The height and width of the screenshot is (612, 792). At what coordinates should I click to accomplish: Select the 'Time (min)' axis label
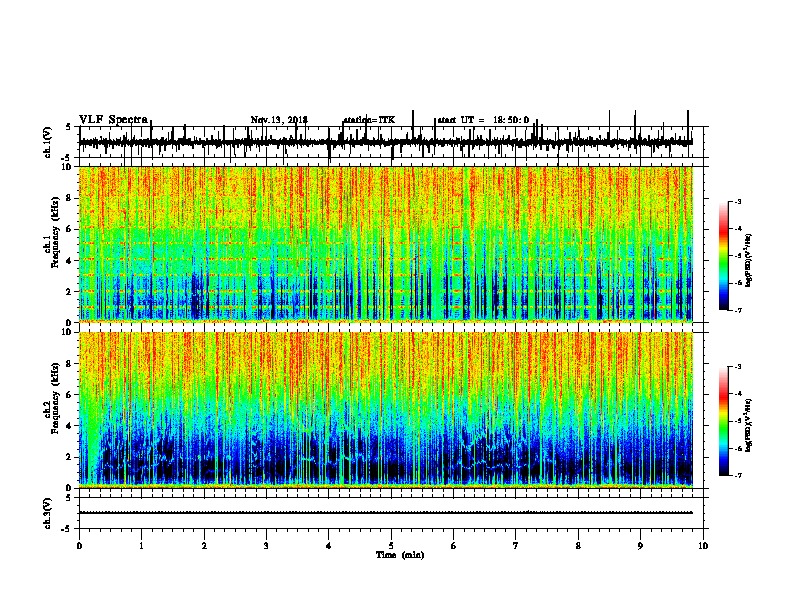point(400,555)
